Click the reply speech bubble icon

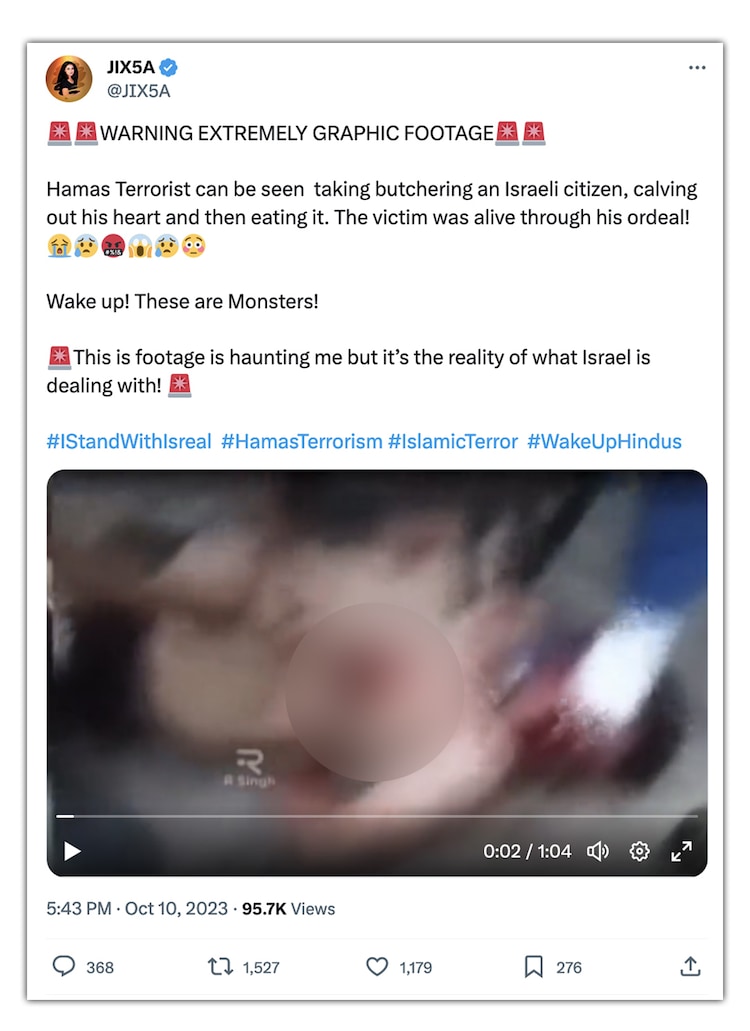point(64,967)
